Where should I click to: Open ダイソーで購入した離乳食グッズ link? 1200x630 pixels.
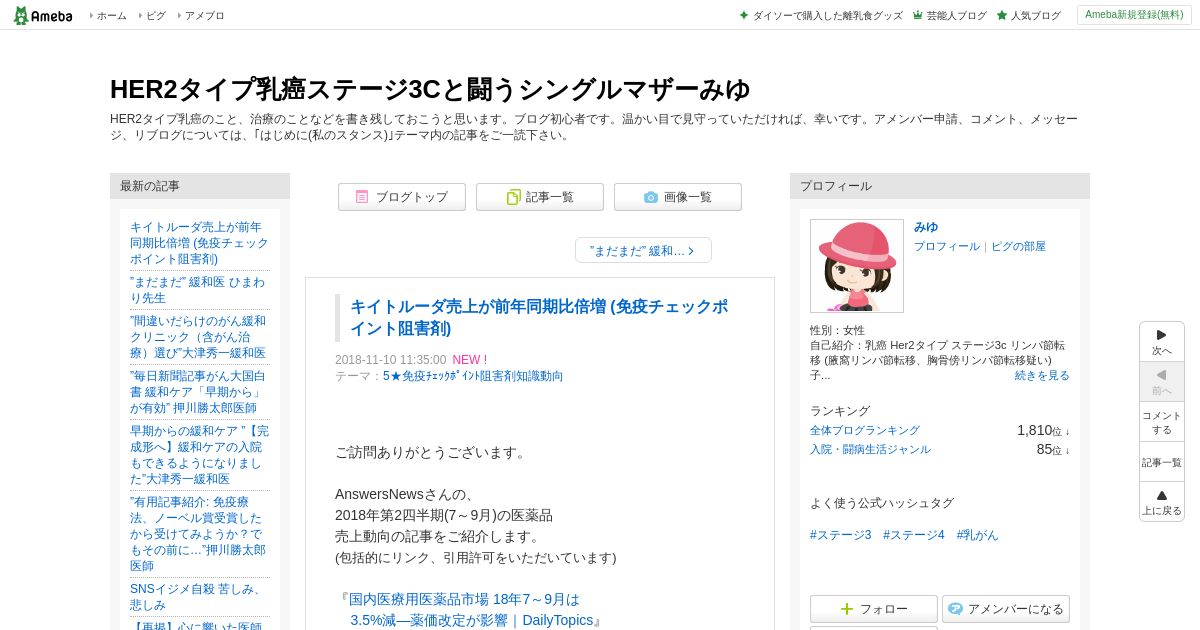820,16
